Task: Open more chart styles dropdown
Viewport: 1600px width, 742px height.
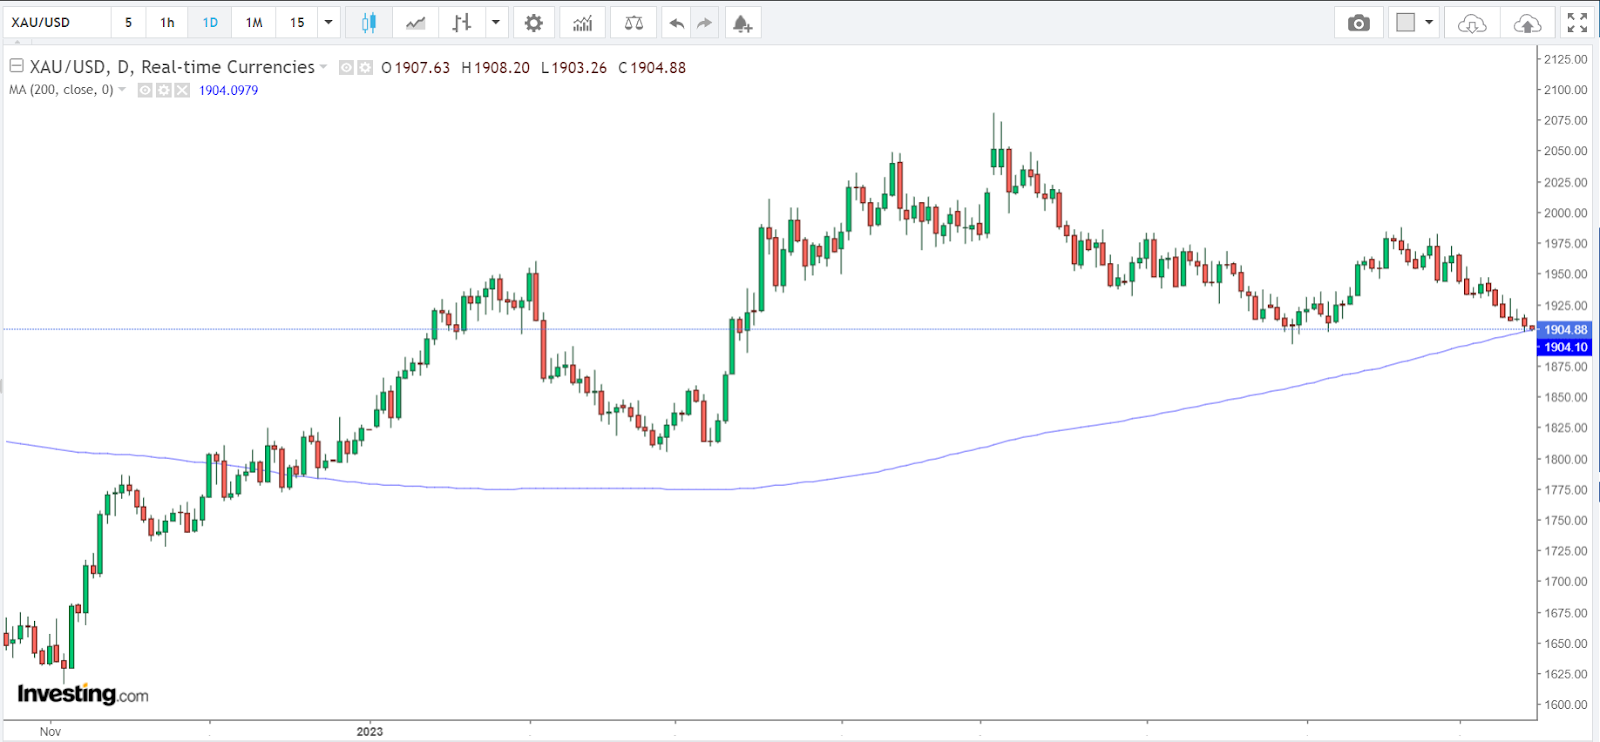Action: point(496,22)
